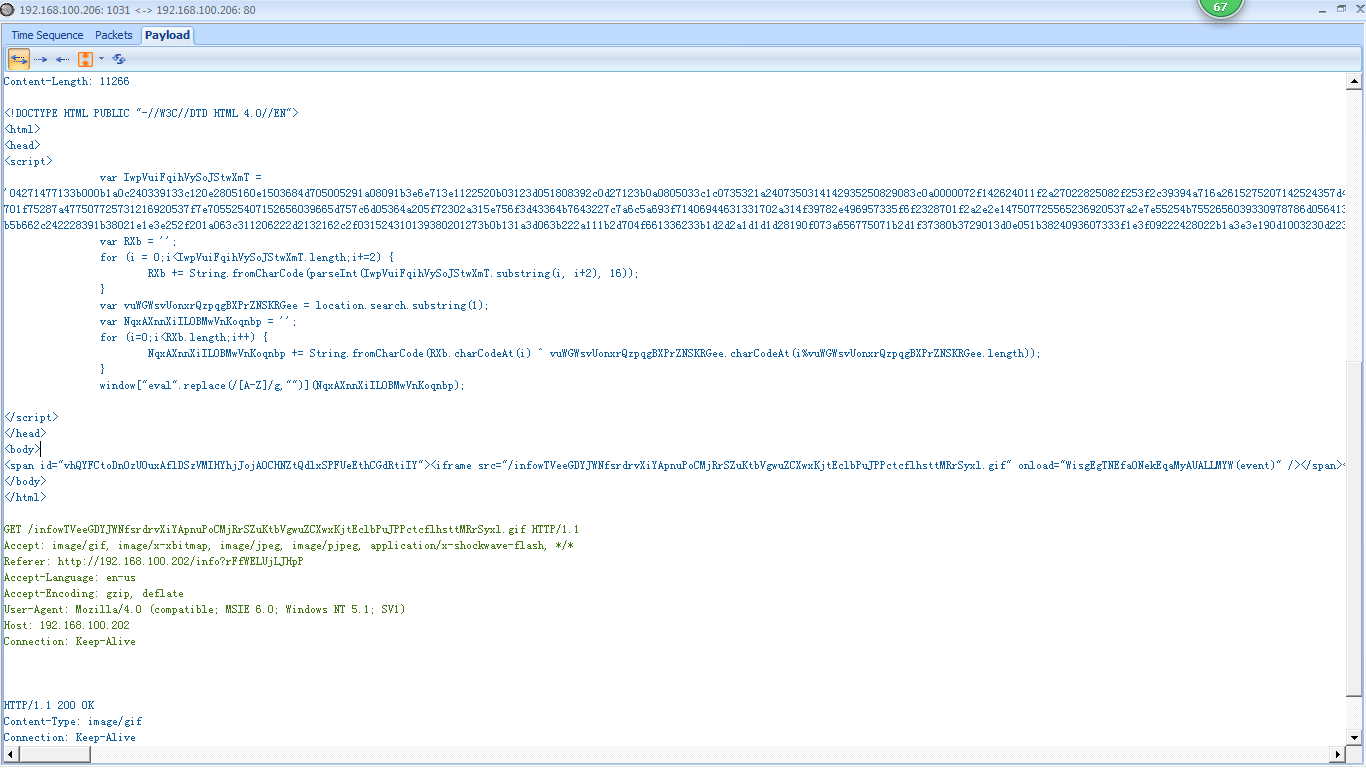
Task: Click the Accept-Language: en-us line
Action: [x=69, y=577]
